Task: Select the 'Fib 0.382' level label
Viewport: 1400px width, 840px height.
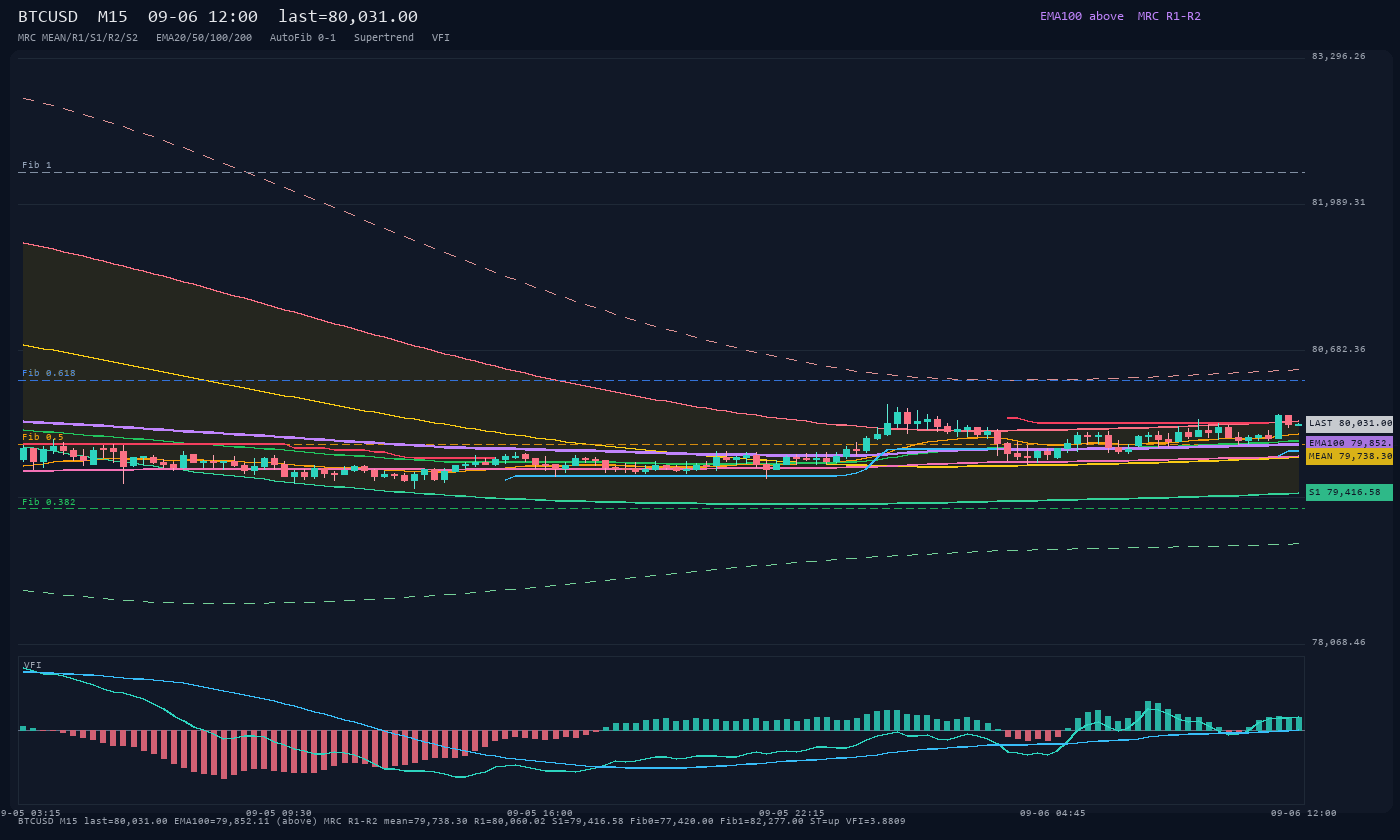Action: pyautogui.click(x=49, y=502)
